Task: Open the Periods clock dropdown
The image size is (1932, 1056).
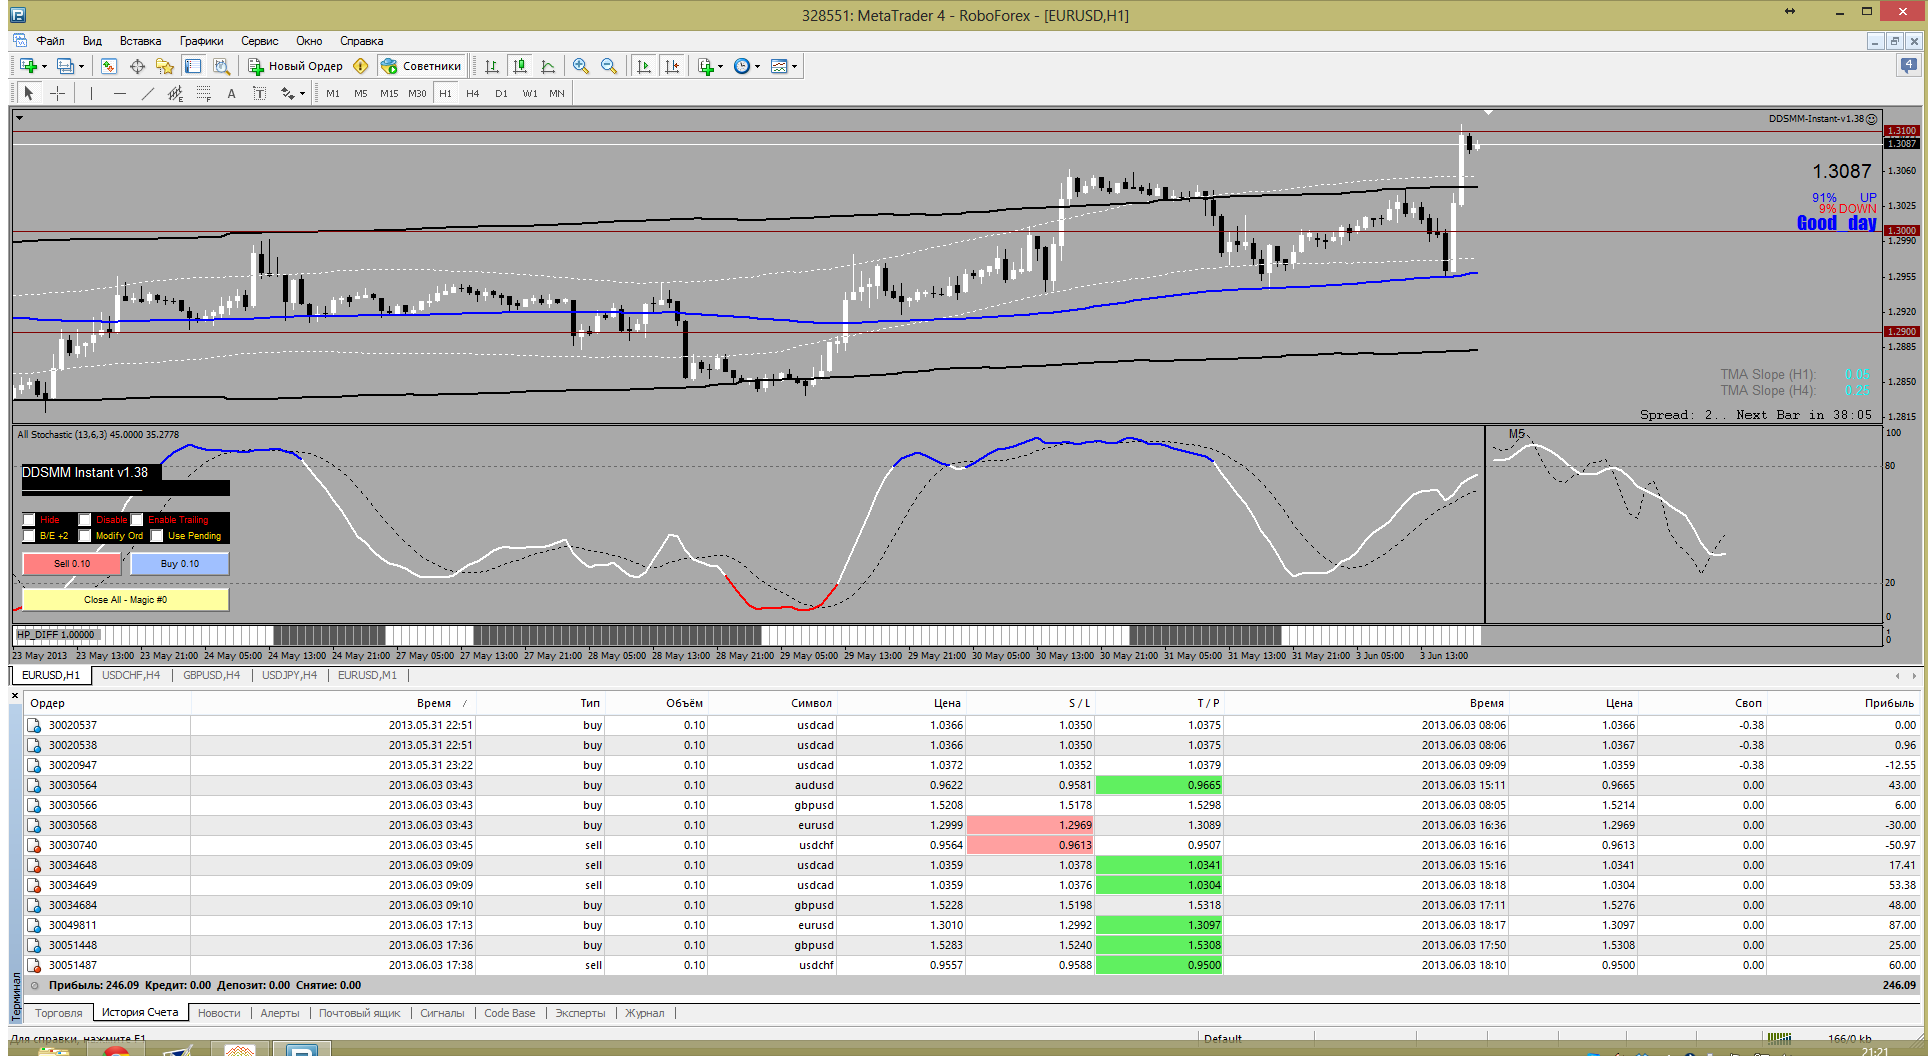Action: pyautogui.click(x=757, y=67)
